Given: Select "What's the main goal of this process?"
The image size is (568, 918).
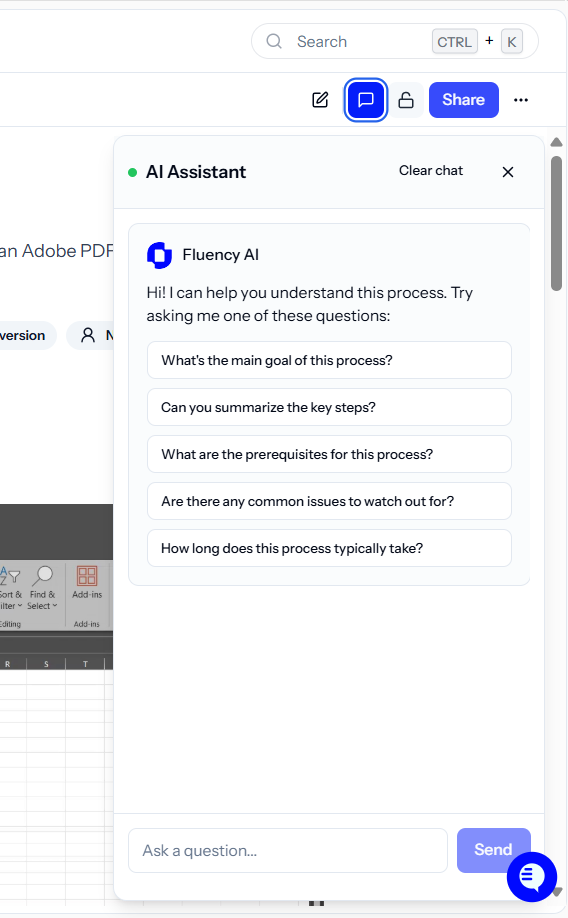Looking at the screenshot, I should tap(329, 360).
